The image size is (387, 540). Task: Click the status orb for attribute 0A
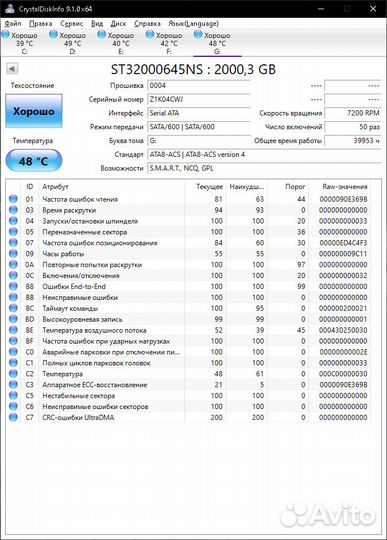tap(13, 264)
